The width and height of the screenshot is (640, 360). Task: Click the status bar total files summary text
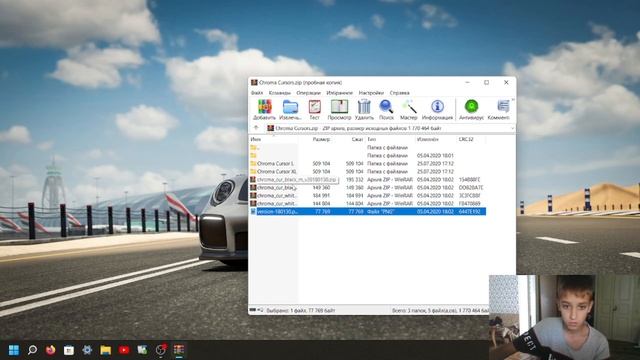coord(440,311)
